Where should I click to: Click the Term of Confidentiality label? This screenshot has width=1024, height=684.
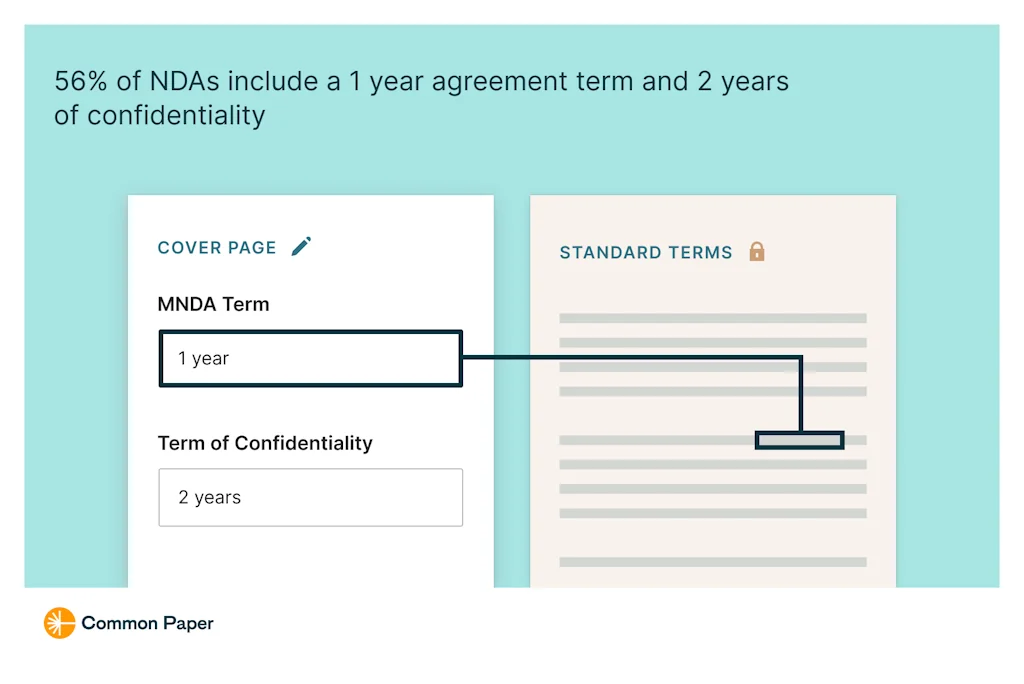tap(265, 443)
